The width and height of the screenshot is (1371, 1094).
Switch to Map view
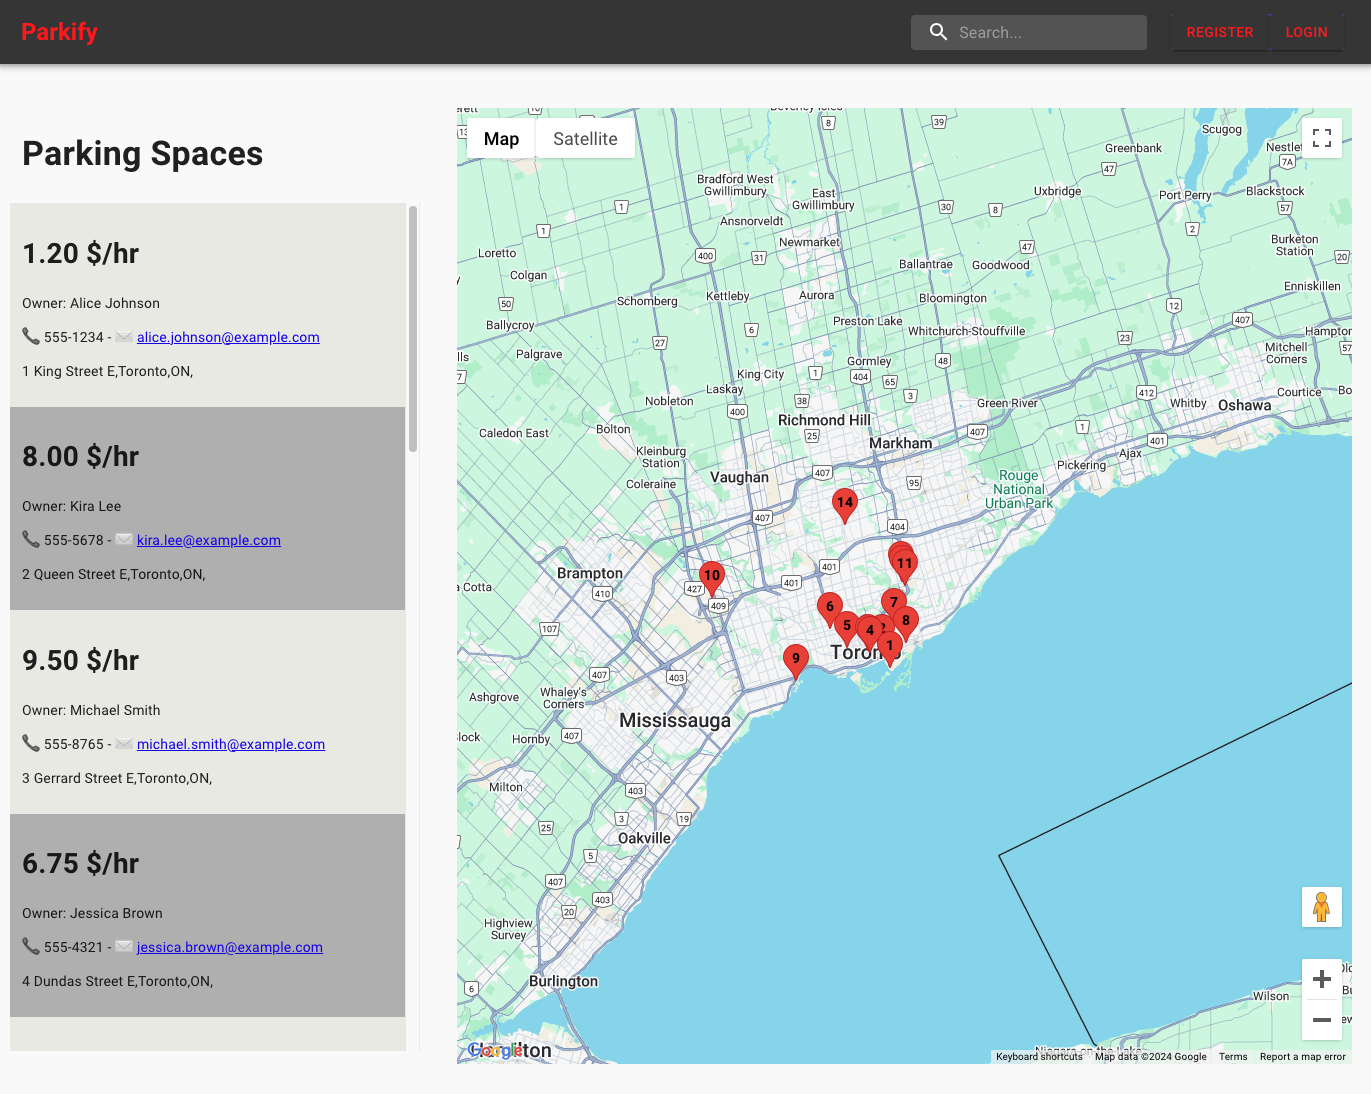pyautogui.click(x=501, y=139)
